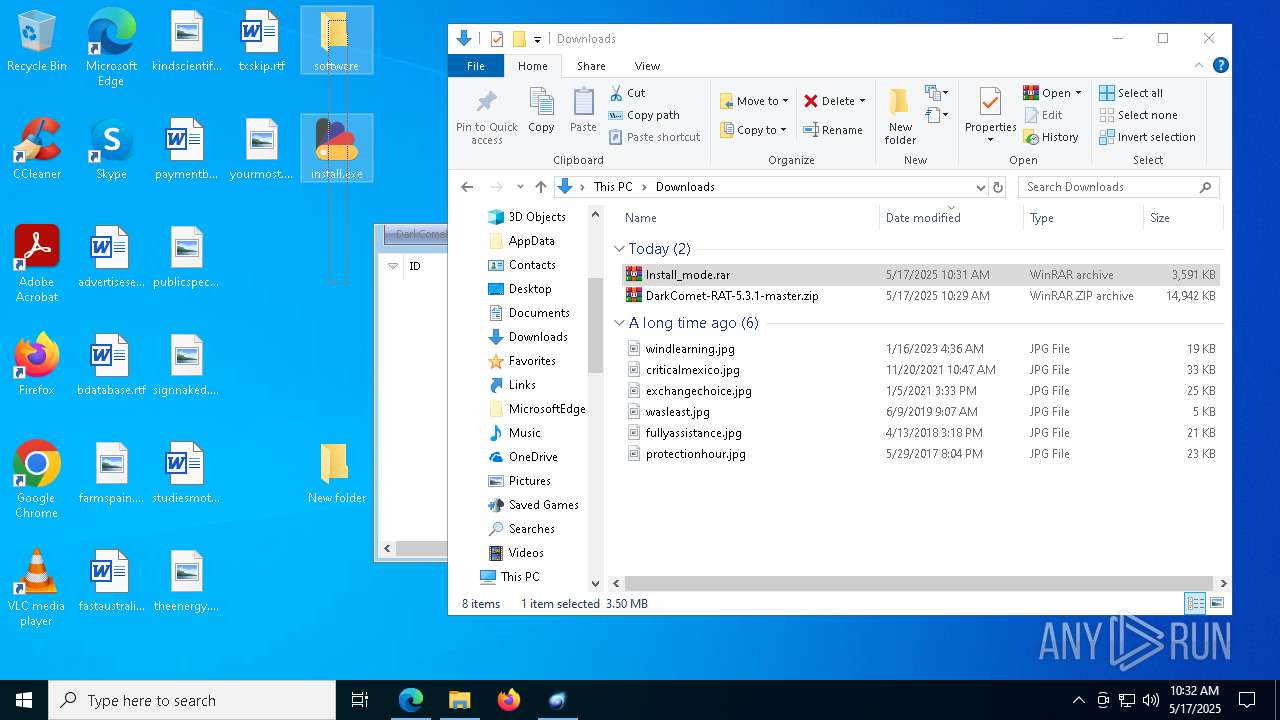1280x720 pixels.
Task: Sort files by Size column
Action: coord(1183,218)
